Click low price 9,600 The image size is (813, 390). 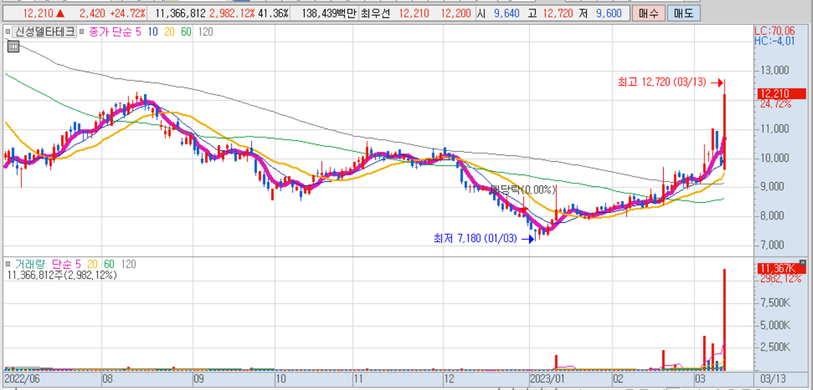608,13
